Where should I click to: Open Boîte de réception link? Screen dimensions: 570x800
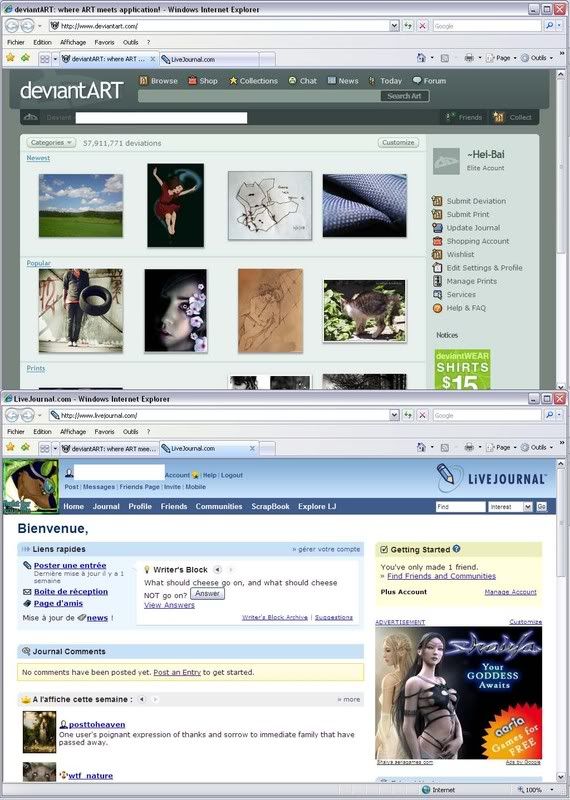(71, 591)
